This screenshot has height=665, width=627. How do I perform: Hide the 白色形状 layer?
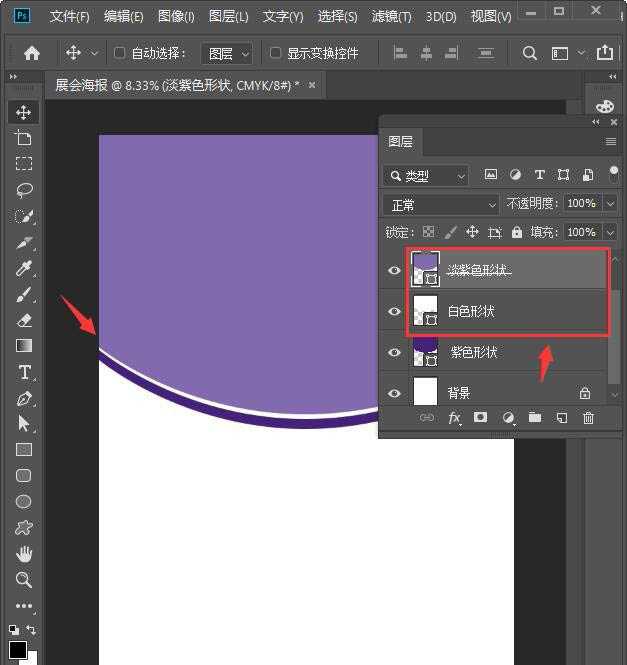(394, 312)
